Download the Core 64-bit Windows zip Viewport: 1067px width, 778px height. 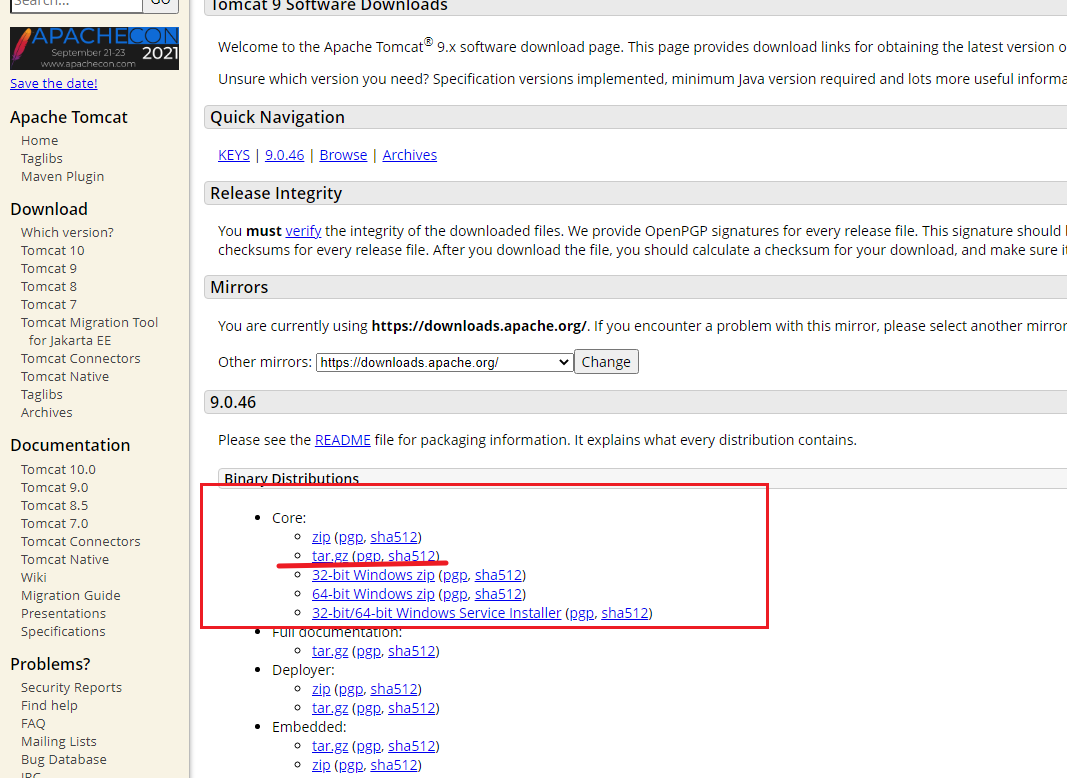coord(373,594)
